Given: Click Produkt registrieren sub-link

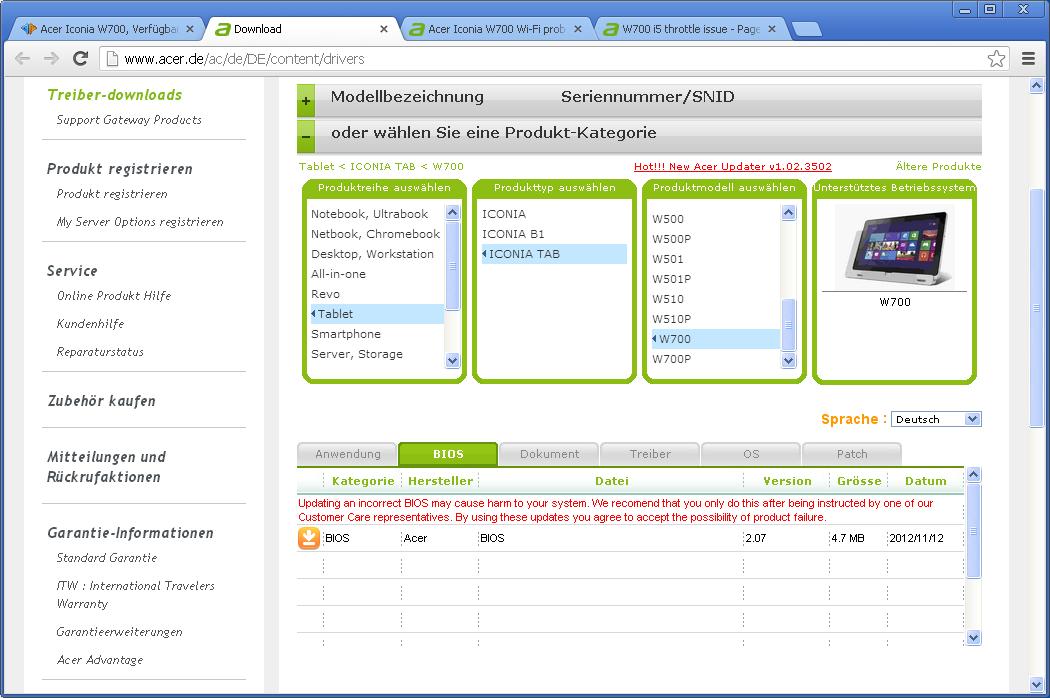Looking at the screenshot, I should point(112,194).
